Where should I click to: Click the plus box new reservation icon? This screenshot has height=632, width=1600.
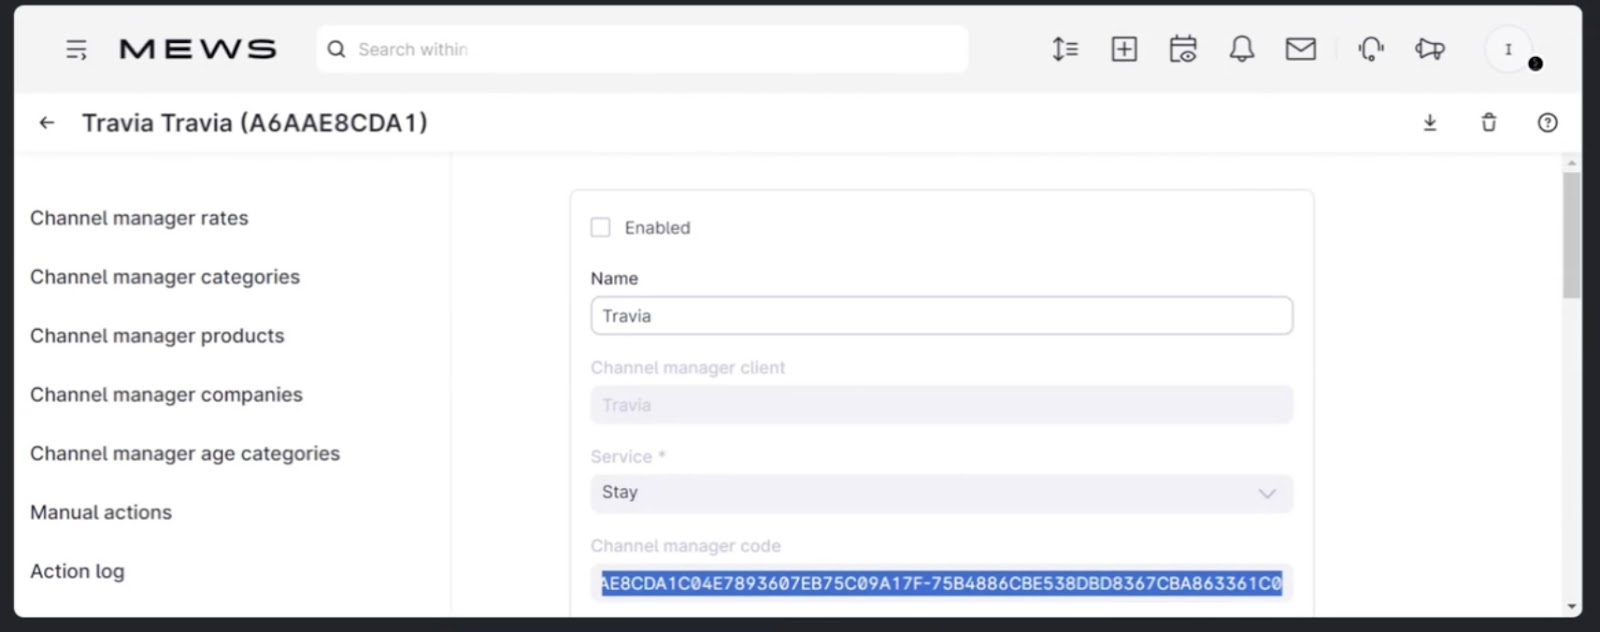click(1124, 49)
